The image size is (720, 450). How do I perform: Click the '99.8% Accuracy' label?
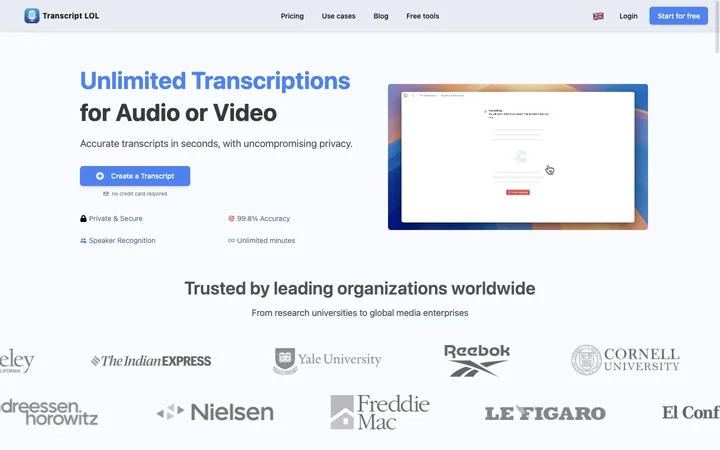point(263,219)
